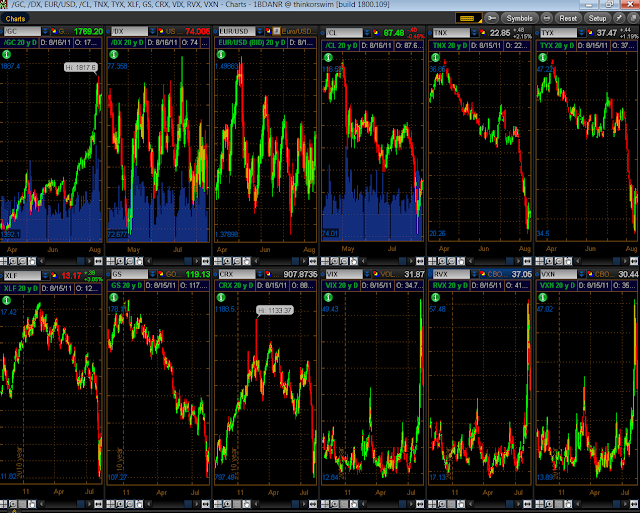Image resolution: width=640 pixels, height=513 pixels.
Task: Click the Reset button
Action: click(568, 18)
